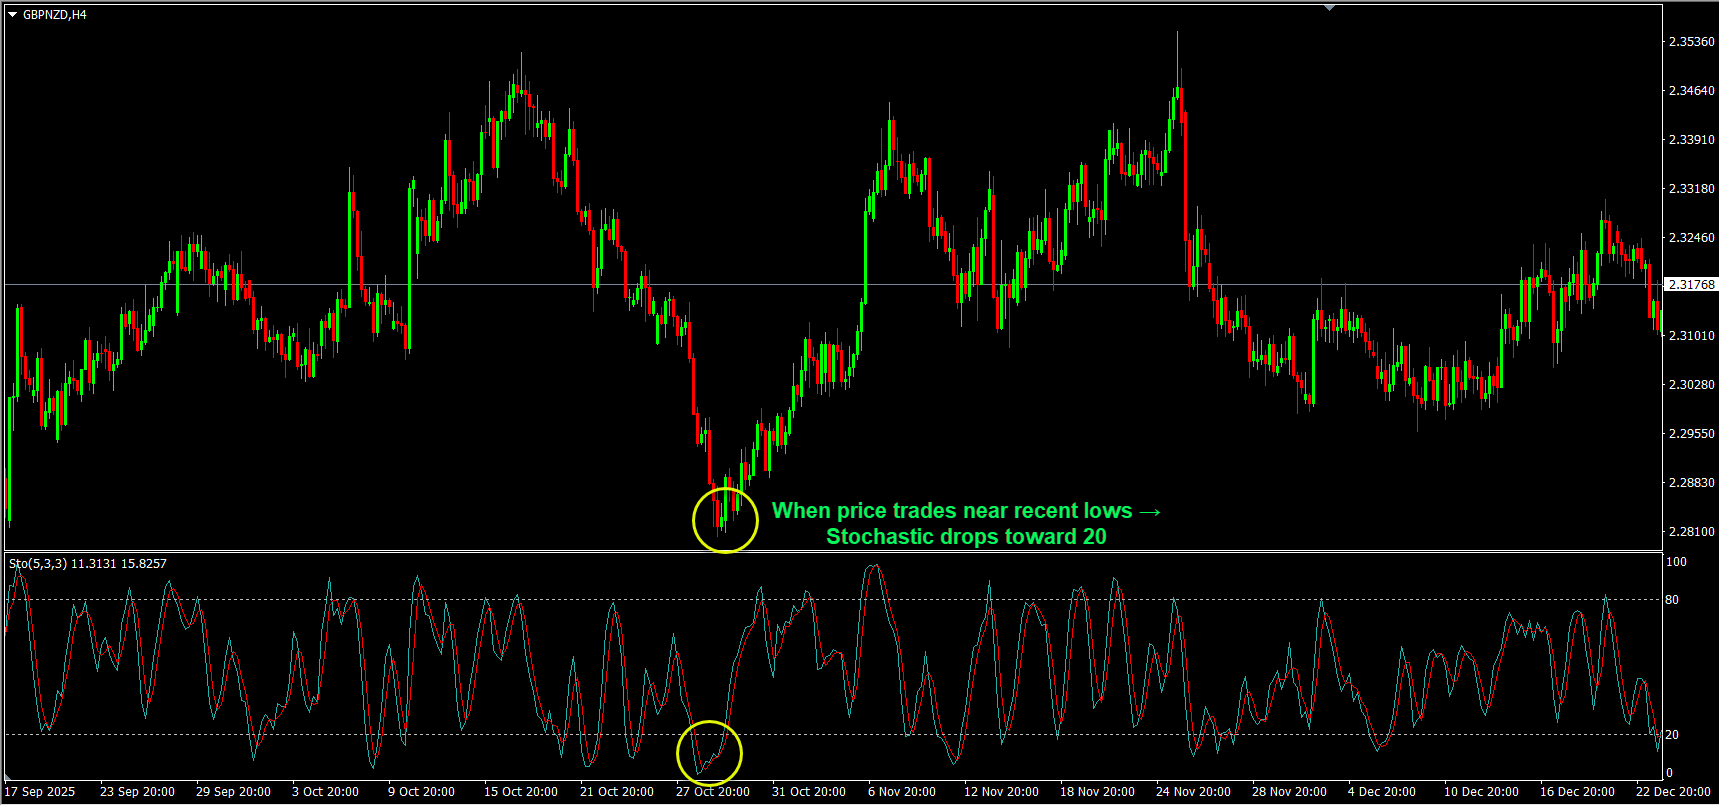Click the GBPNZD,H4 chart title
The height and width of the screenshot is (806, 1719).
(55, 15)
